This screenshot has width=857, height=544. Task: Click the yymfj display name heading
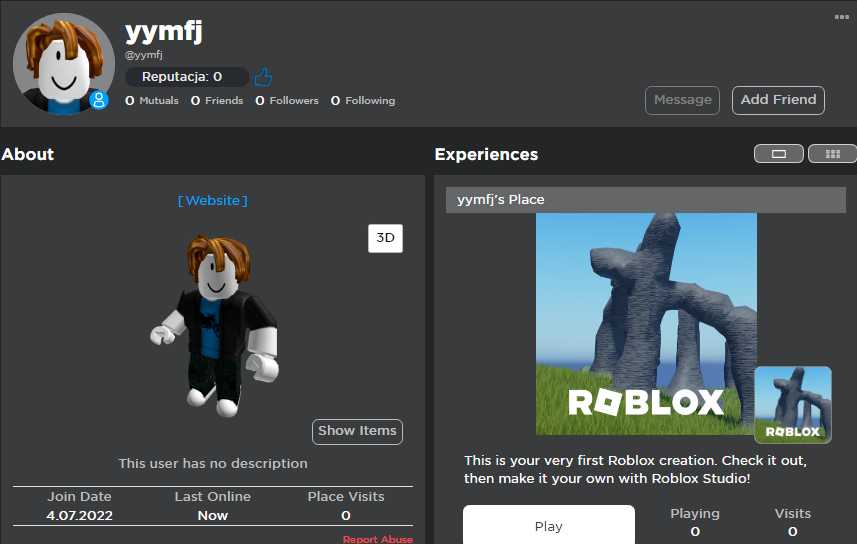point(163,31)
